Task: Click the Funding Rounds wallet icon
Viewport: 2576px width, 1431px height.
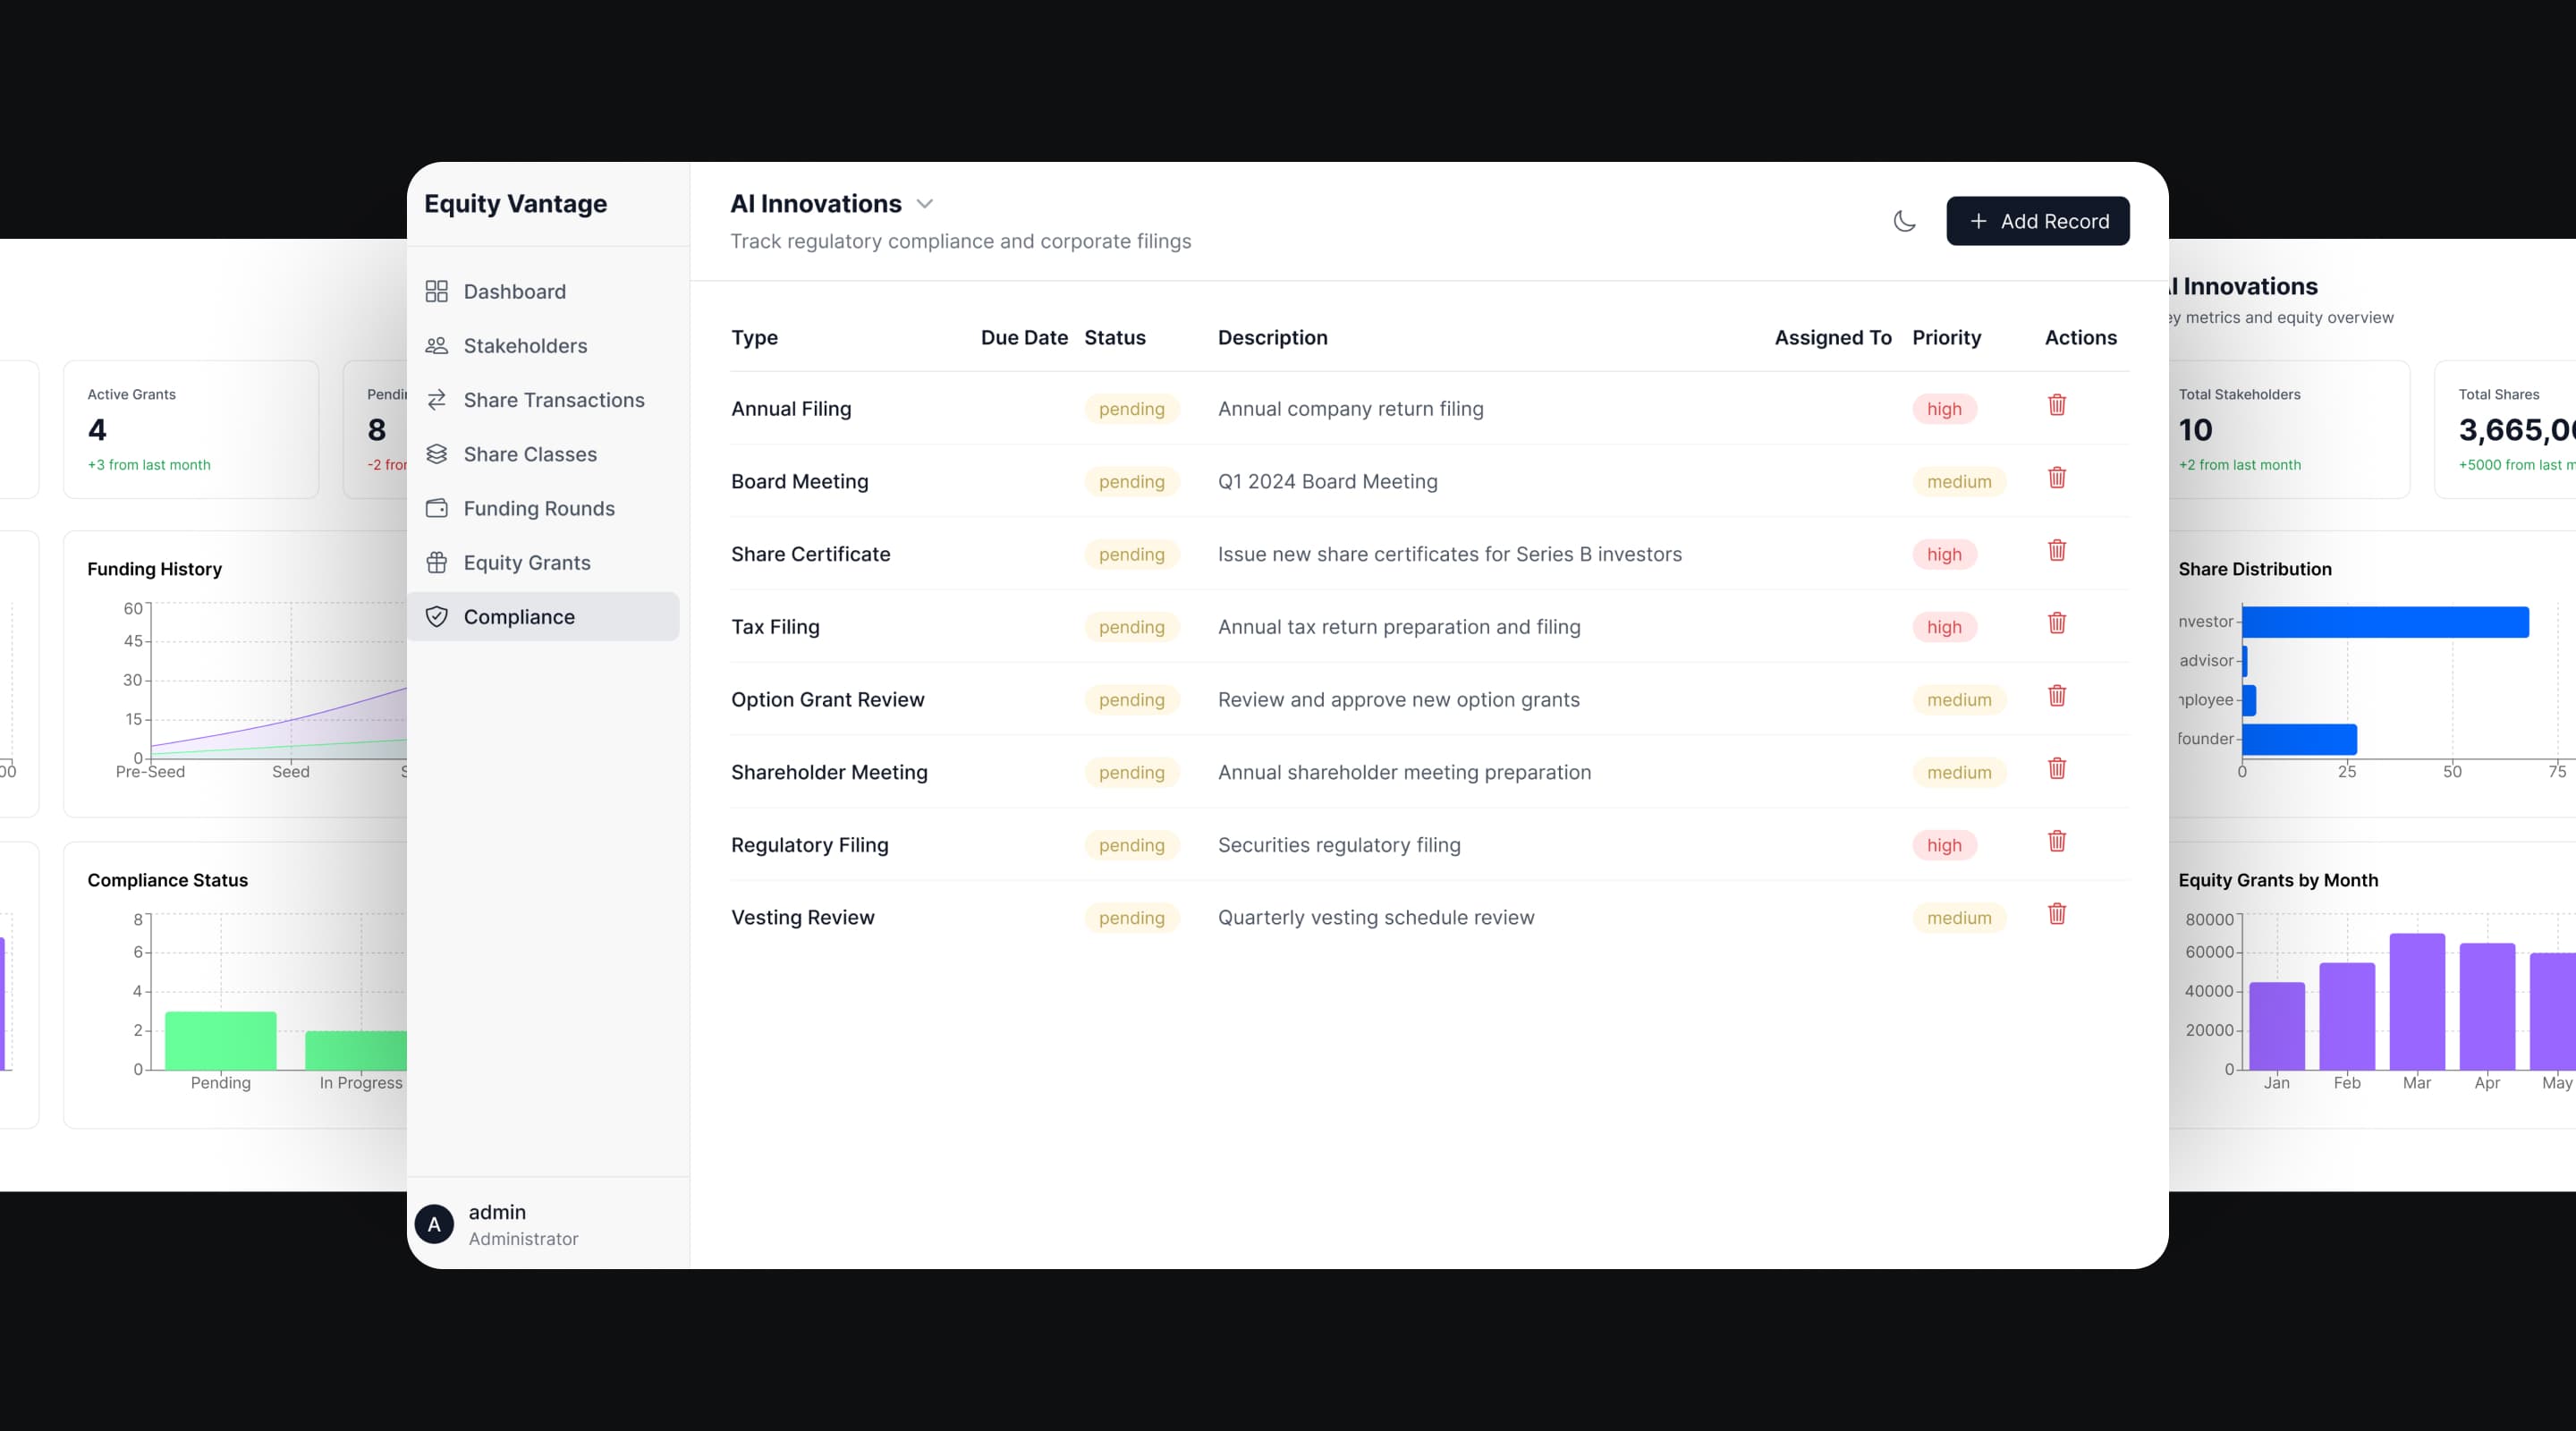Action: tap(437, 508)
